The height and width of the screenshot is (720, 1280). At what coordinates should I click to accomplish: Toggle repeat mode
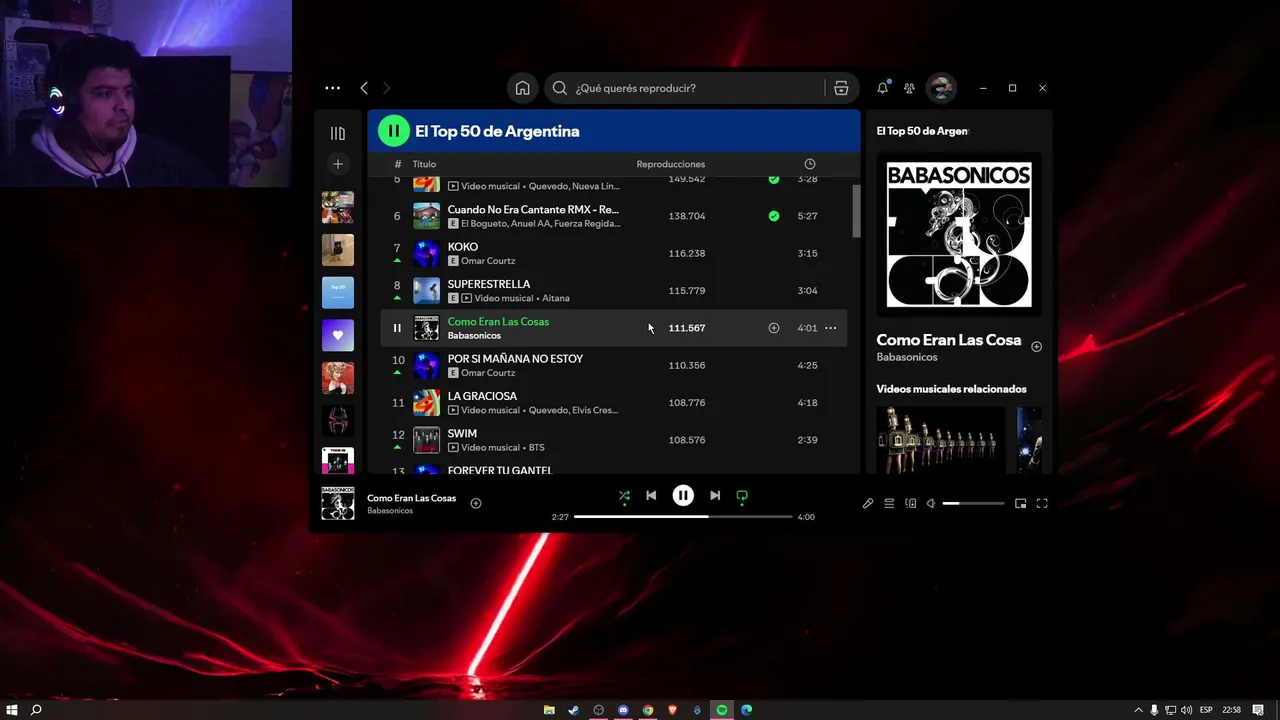click(742, 495)
